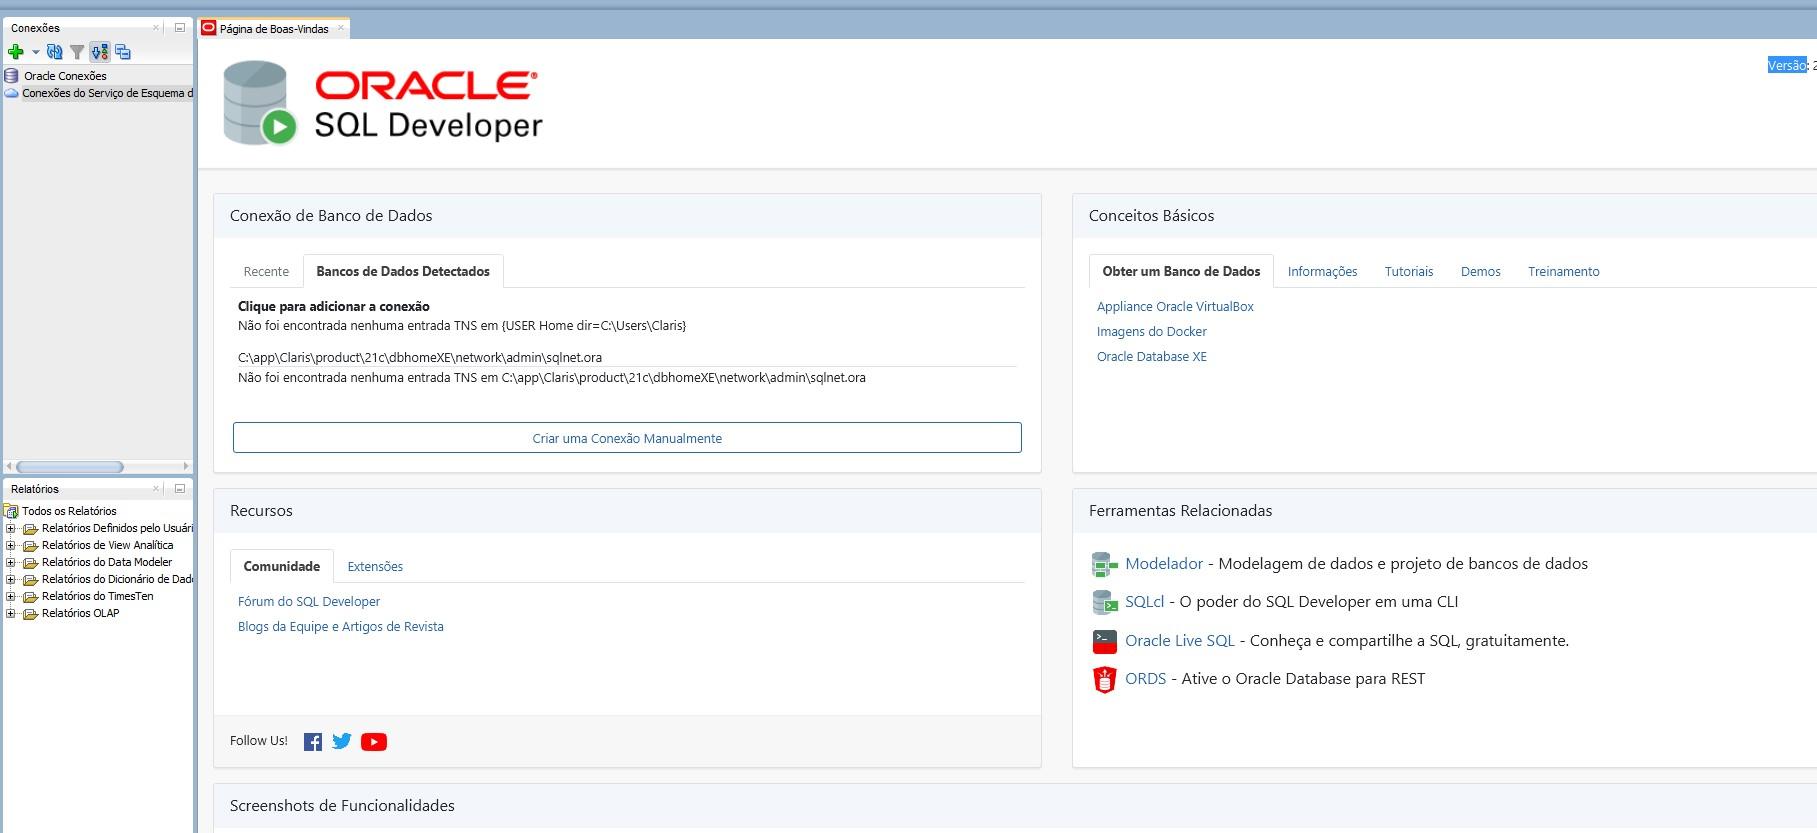Close the Conexões panel tab

tap(156, 28)
